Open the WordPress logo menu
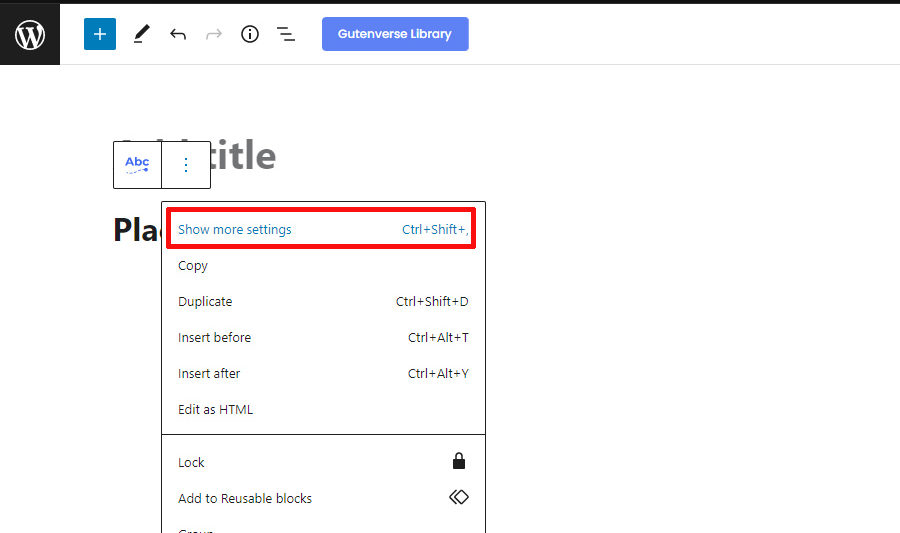Viewport: 900px width, 533px height. click(x=30, y=34)
